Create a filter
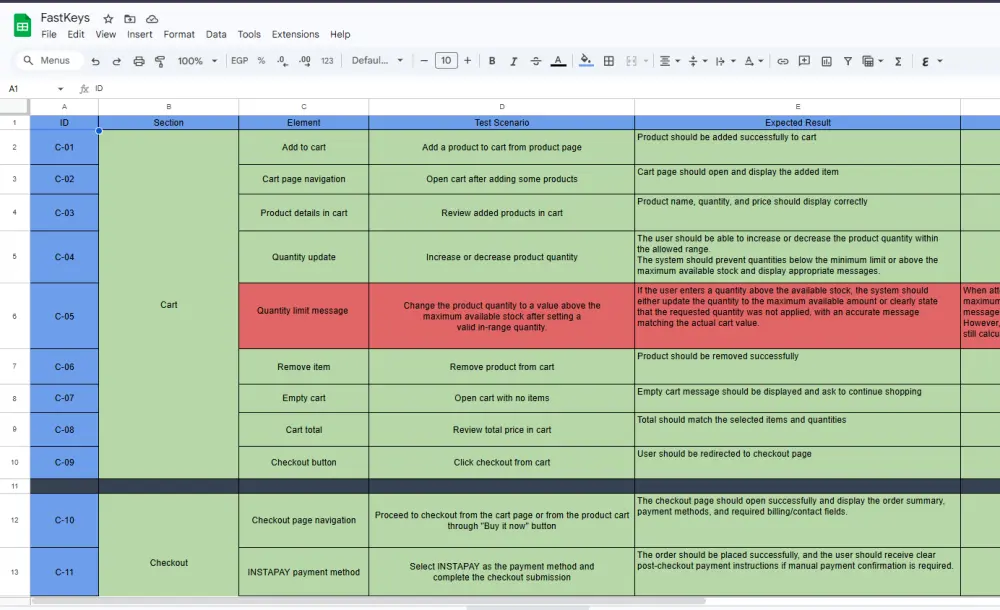This screenshot has width=1000, height=610. click(x=848, y=61)
